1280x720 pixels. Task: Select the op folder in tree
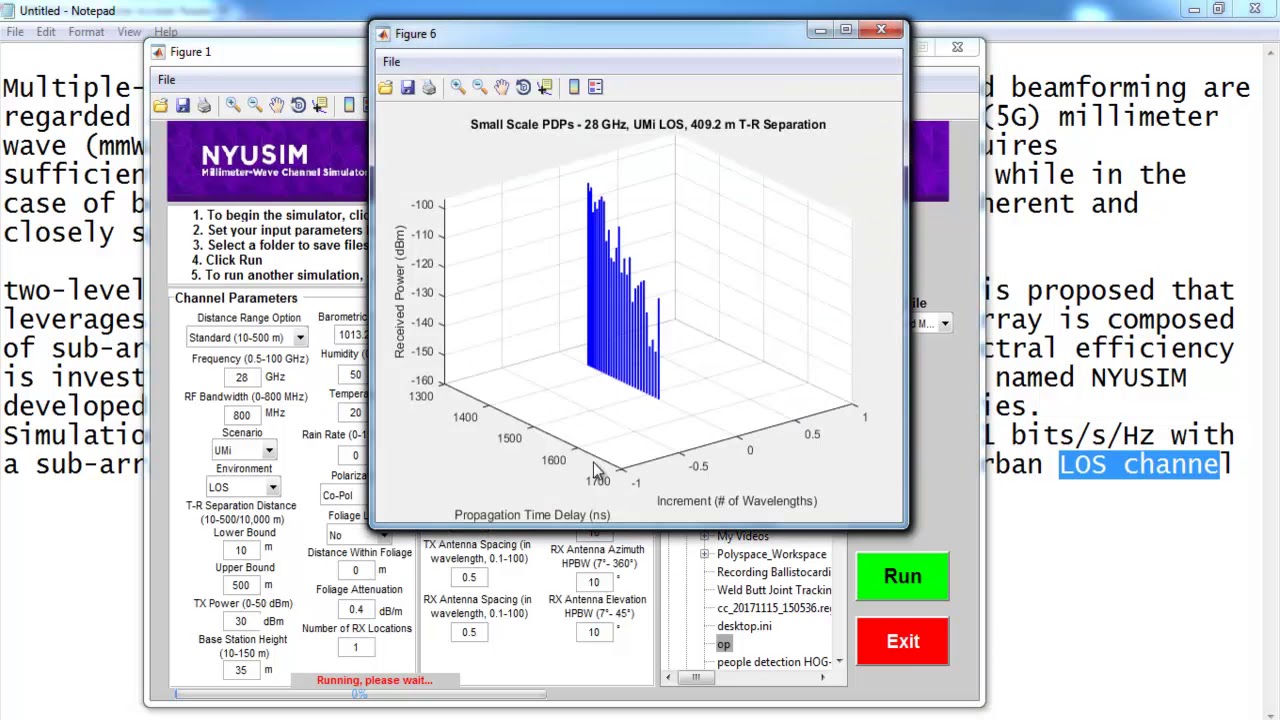(723, 644)
